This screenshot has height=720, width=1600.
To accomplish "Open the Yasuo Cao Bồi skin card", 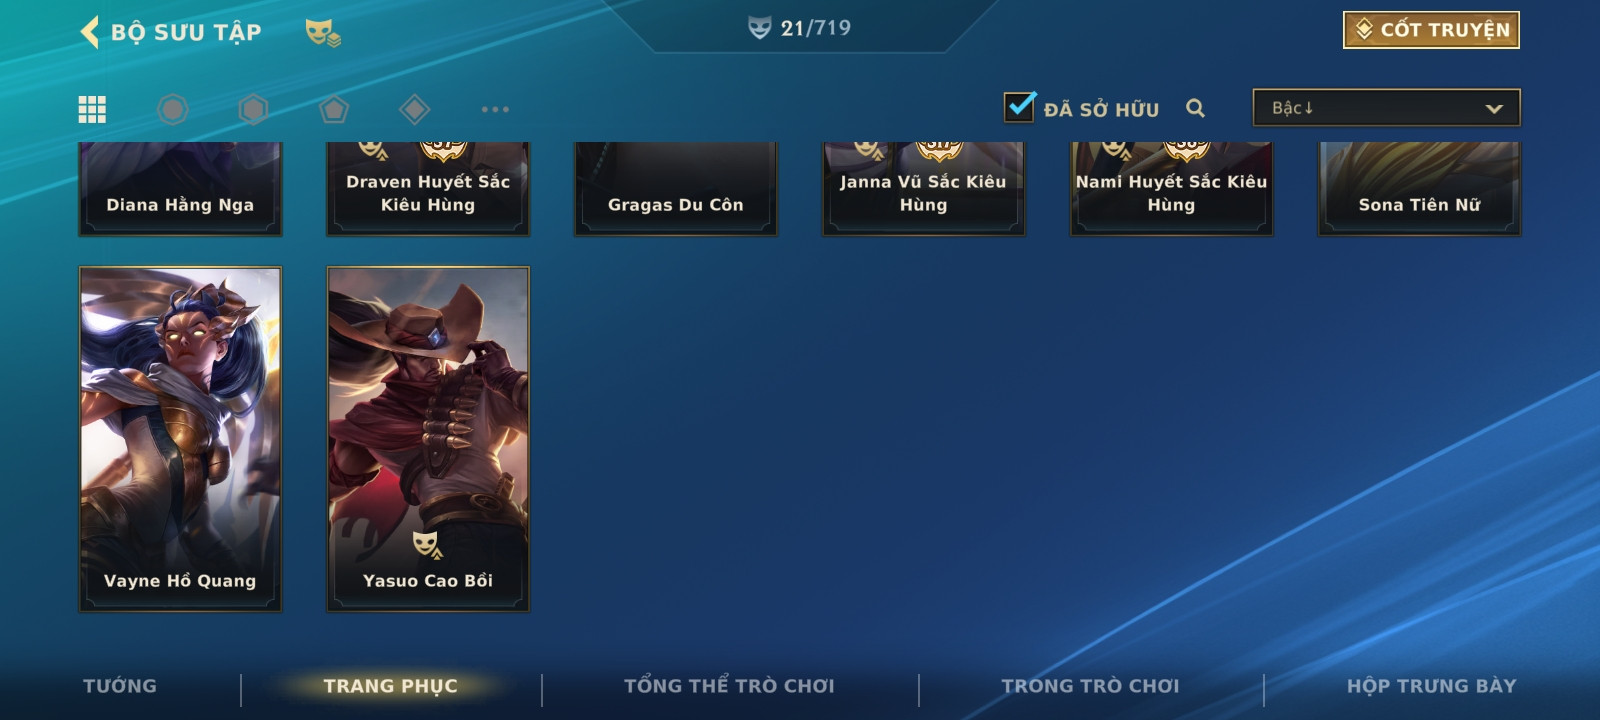I will pyautogui.click(x=428, y=439).
